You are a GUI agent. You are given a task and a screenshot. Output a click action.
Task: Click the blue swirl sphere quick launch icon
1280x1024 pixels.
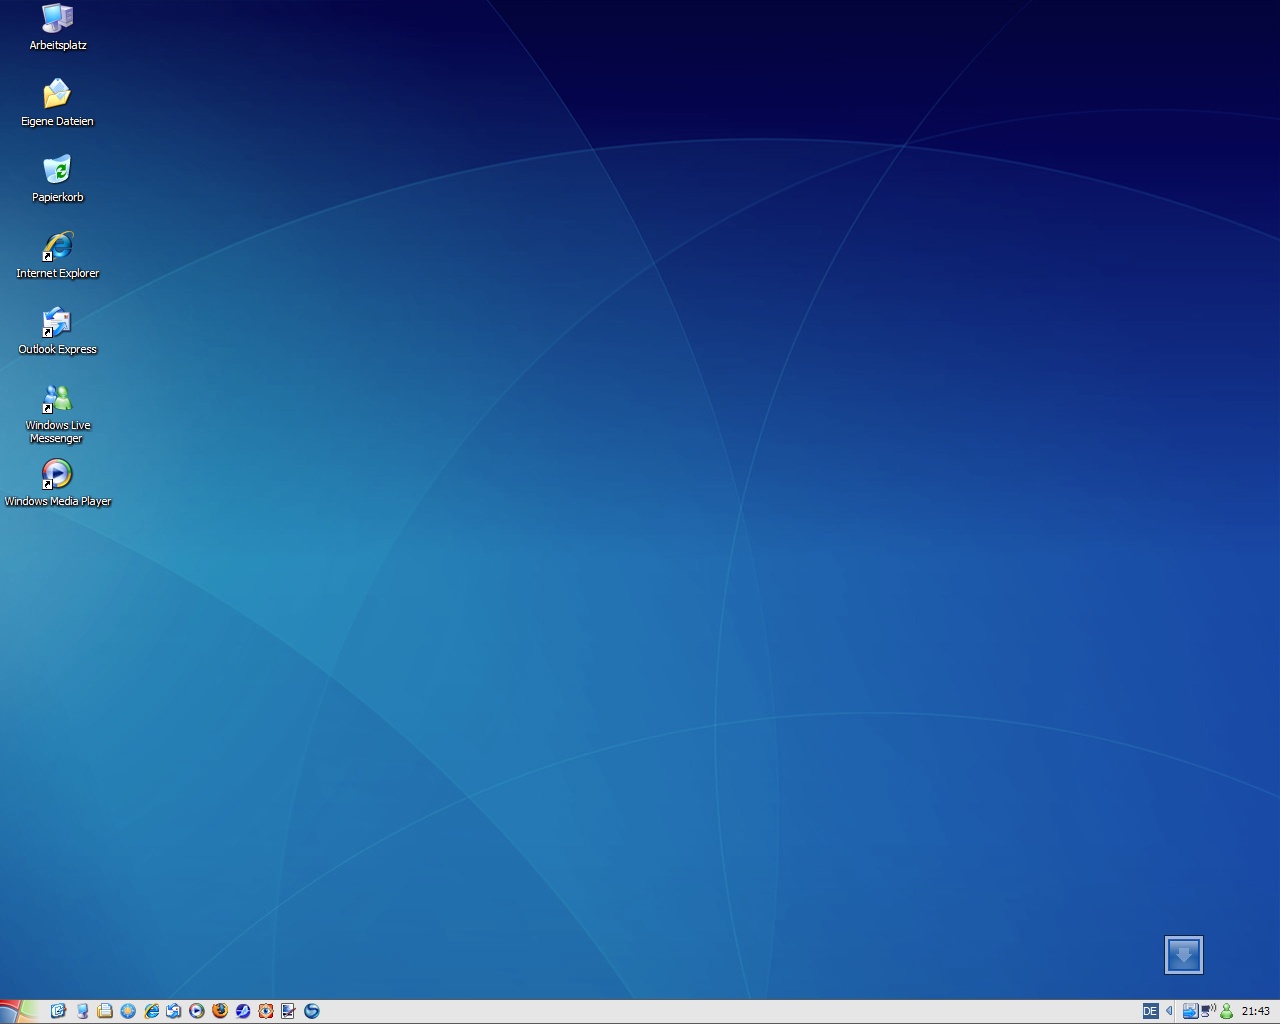[311, 1011]
